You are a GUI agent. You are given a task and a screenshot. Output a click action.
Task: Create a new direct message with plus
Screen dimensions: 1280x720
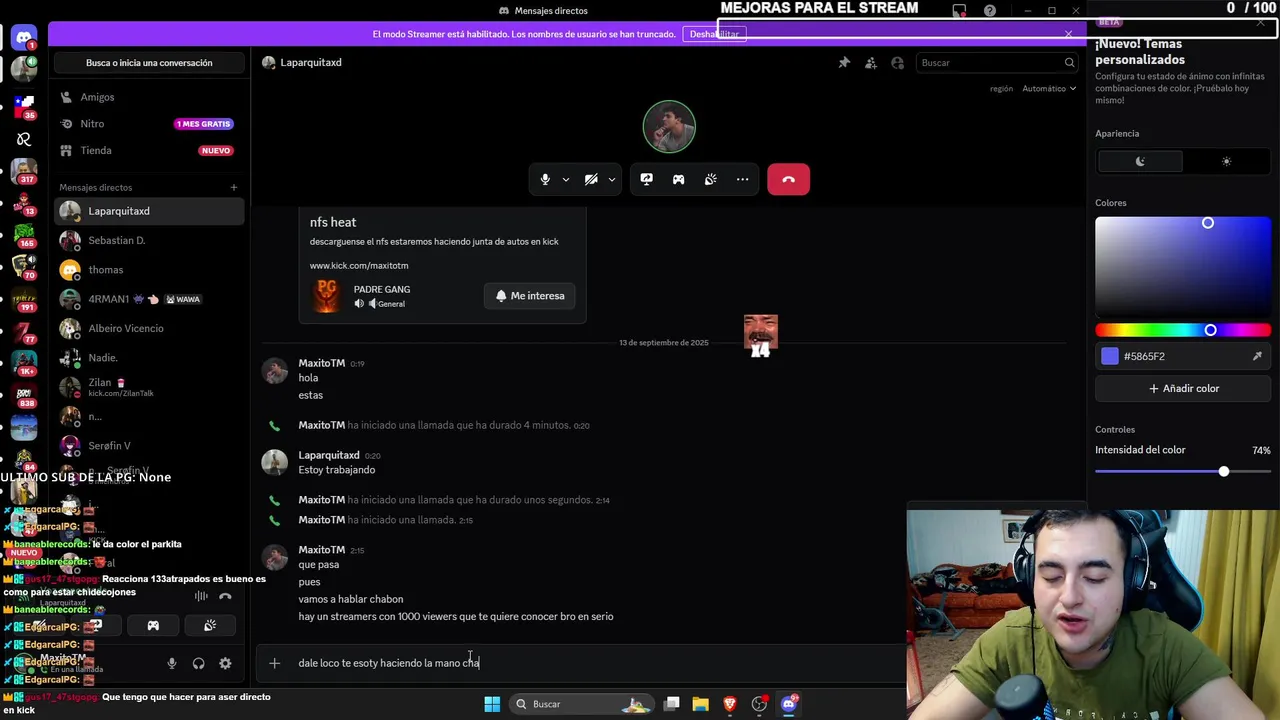click(234, 187)
